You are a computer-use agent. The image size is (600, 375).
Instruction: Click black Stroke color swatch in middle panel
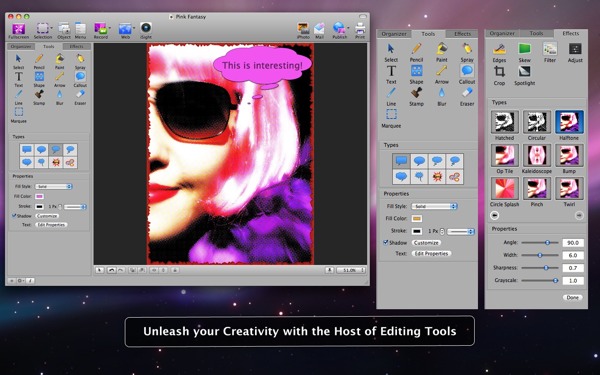[417, 231]
